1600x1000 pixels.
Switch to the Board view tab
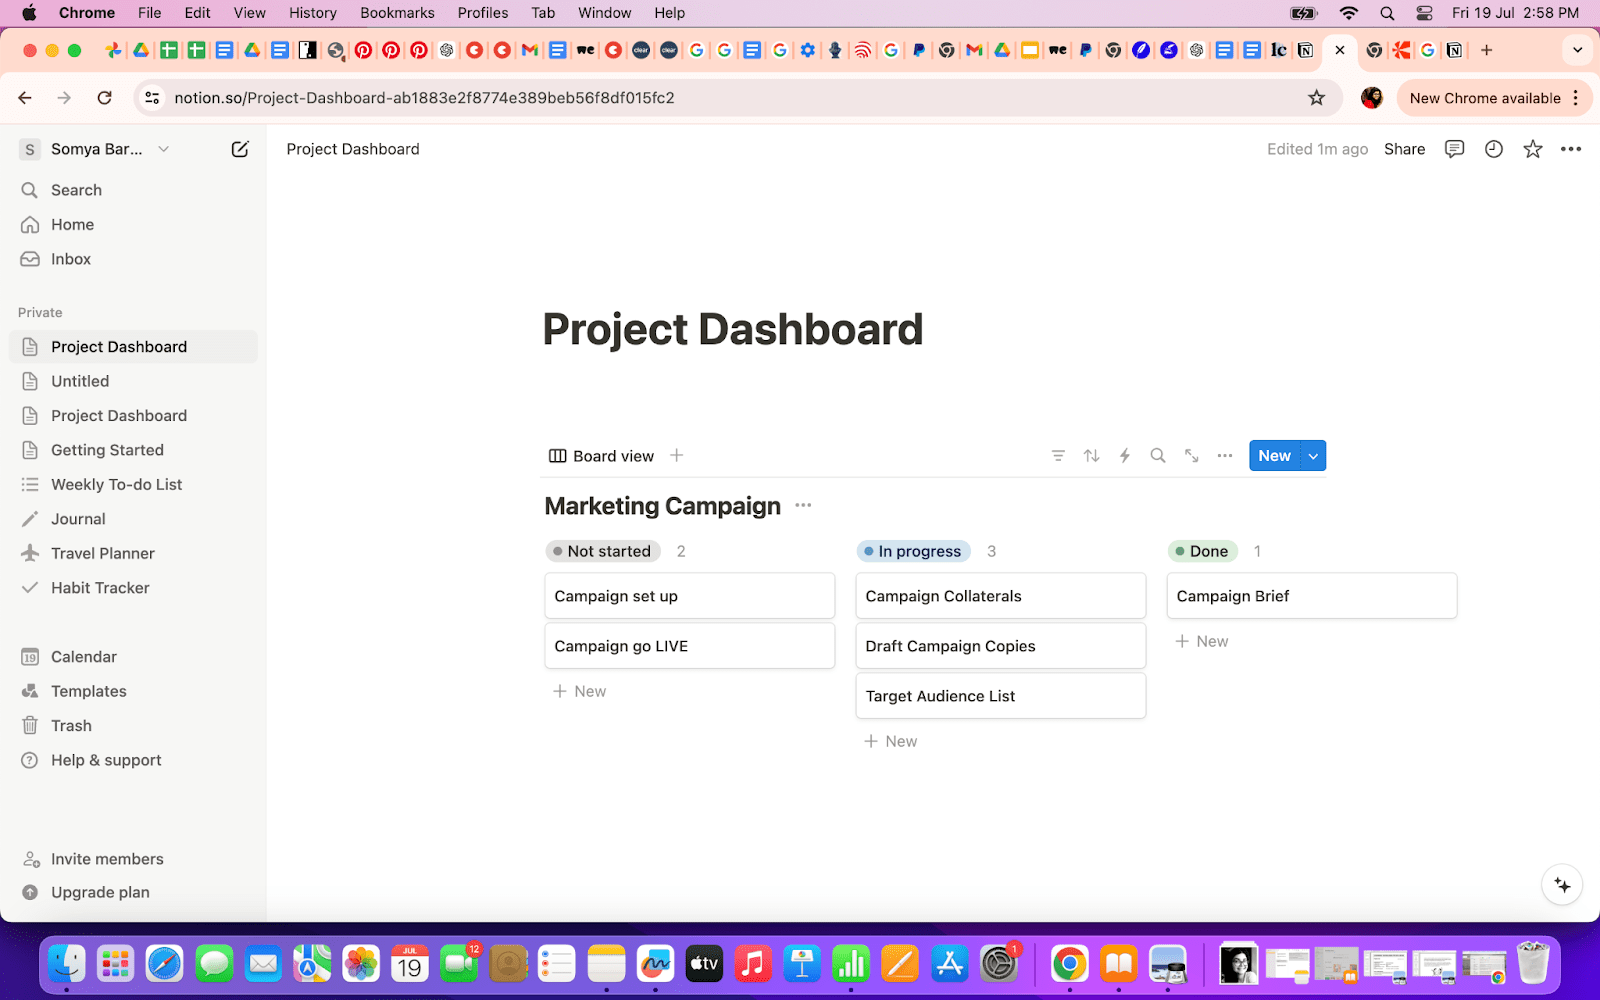602,455
